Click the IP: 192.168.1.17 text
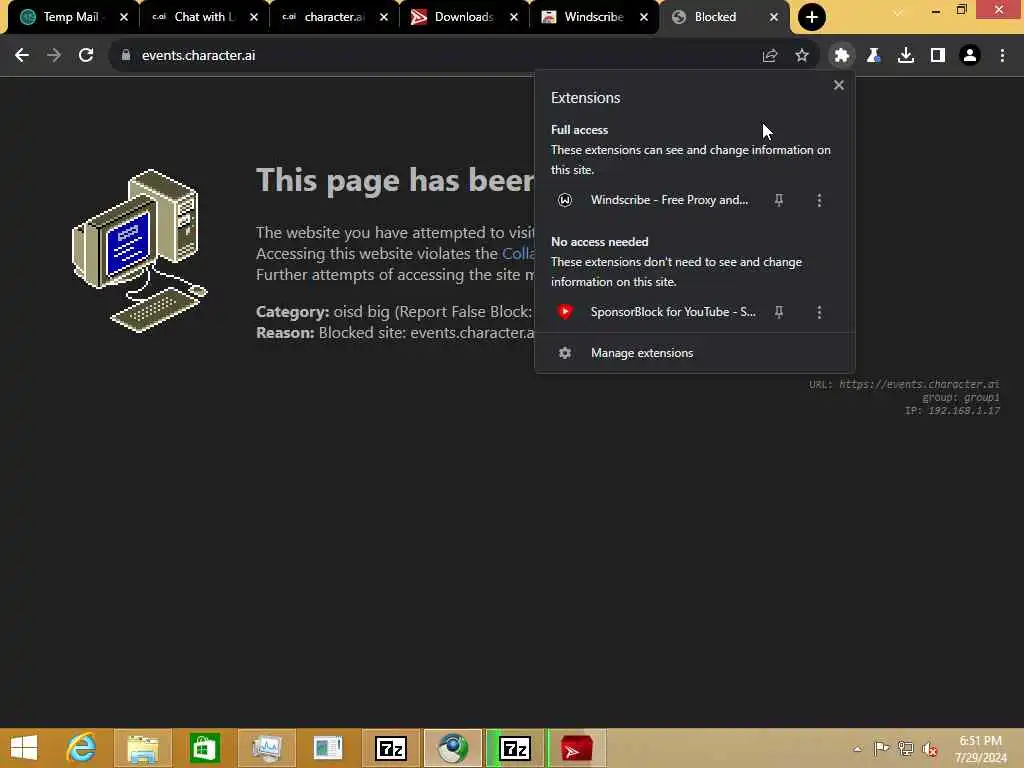1024x768 pixels. point(952,410)
